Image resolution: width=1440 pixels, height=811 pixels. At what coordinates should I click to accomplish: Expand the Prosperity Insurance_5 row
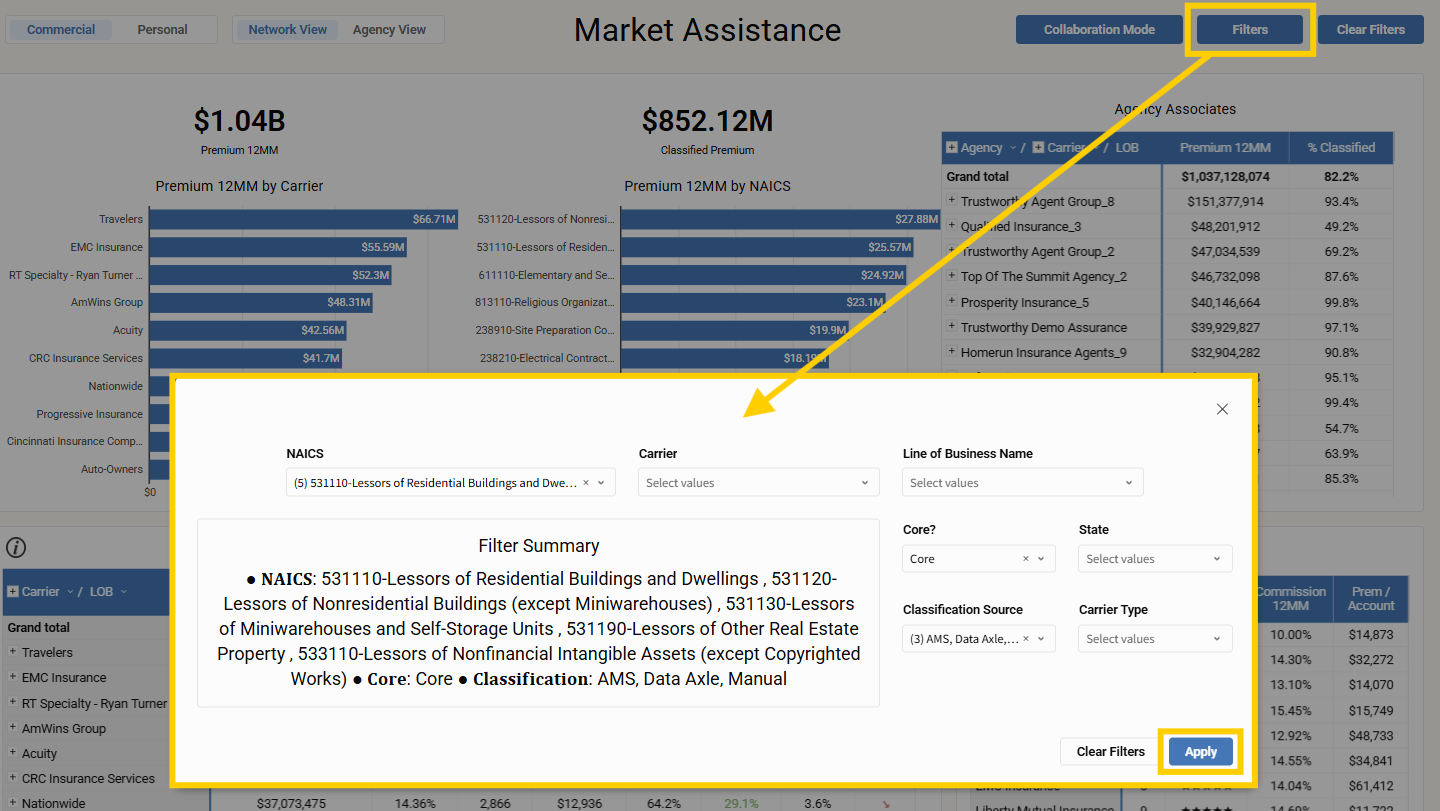tap(952, 301)
